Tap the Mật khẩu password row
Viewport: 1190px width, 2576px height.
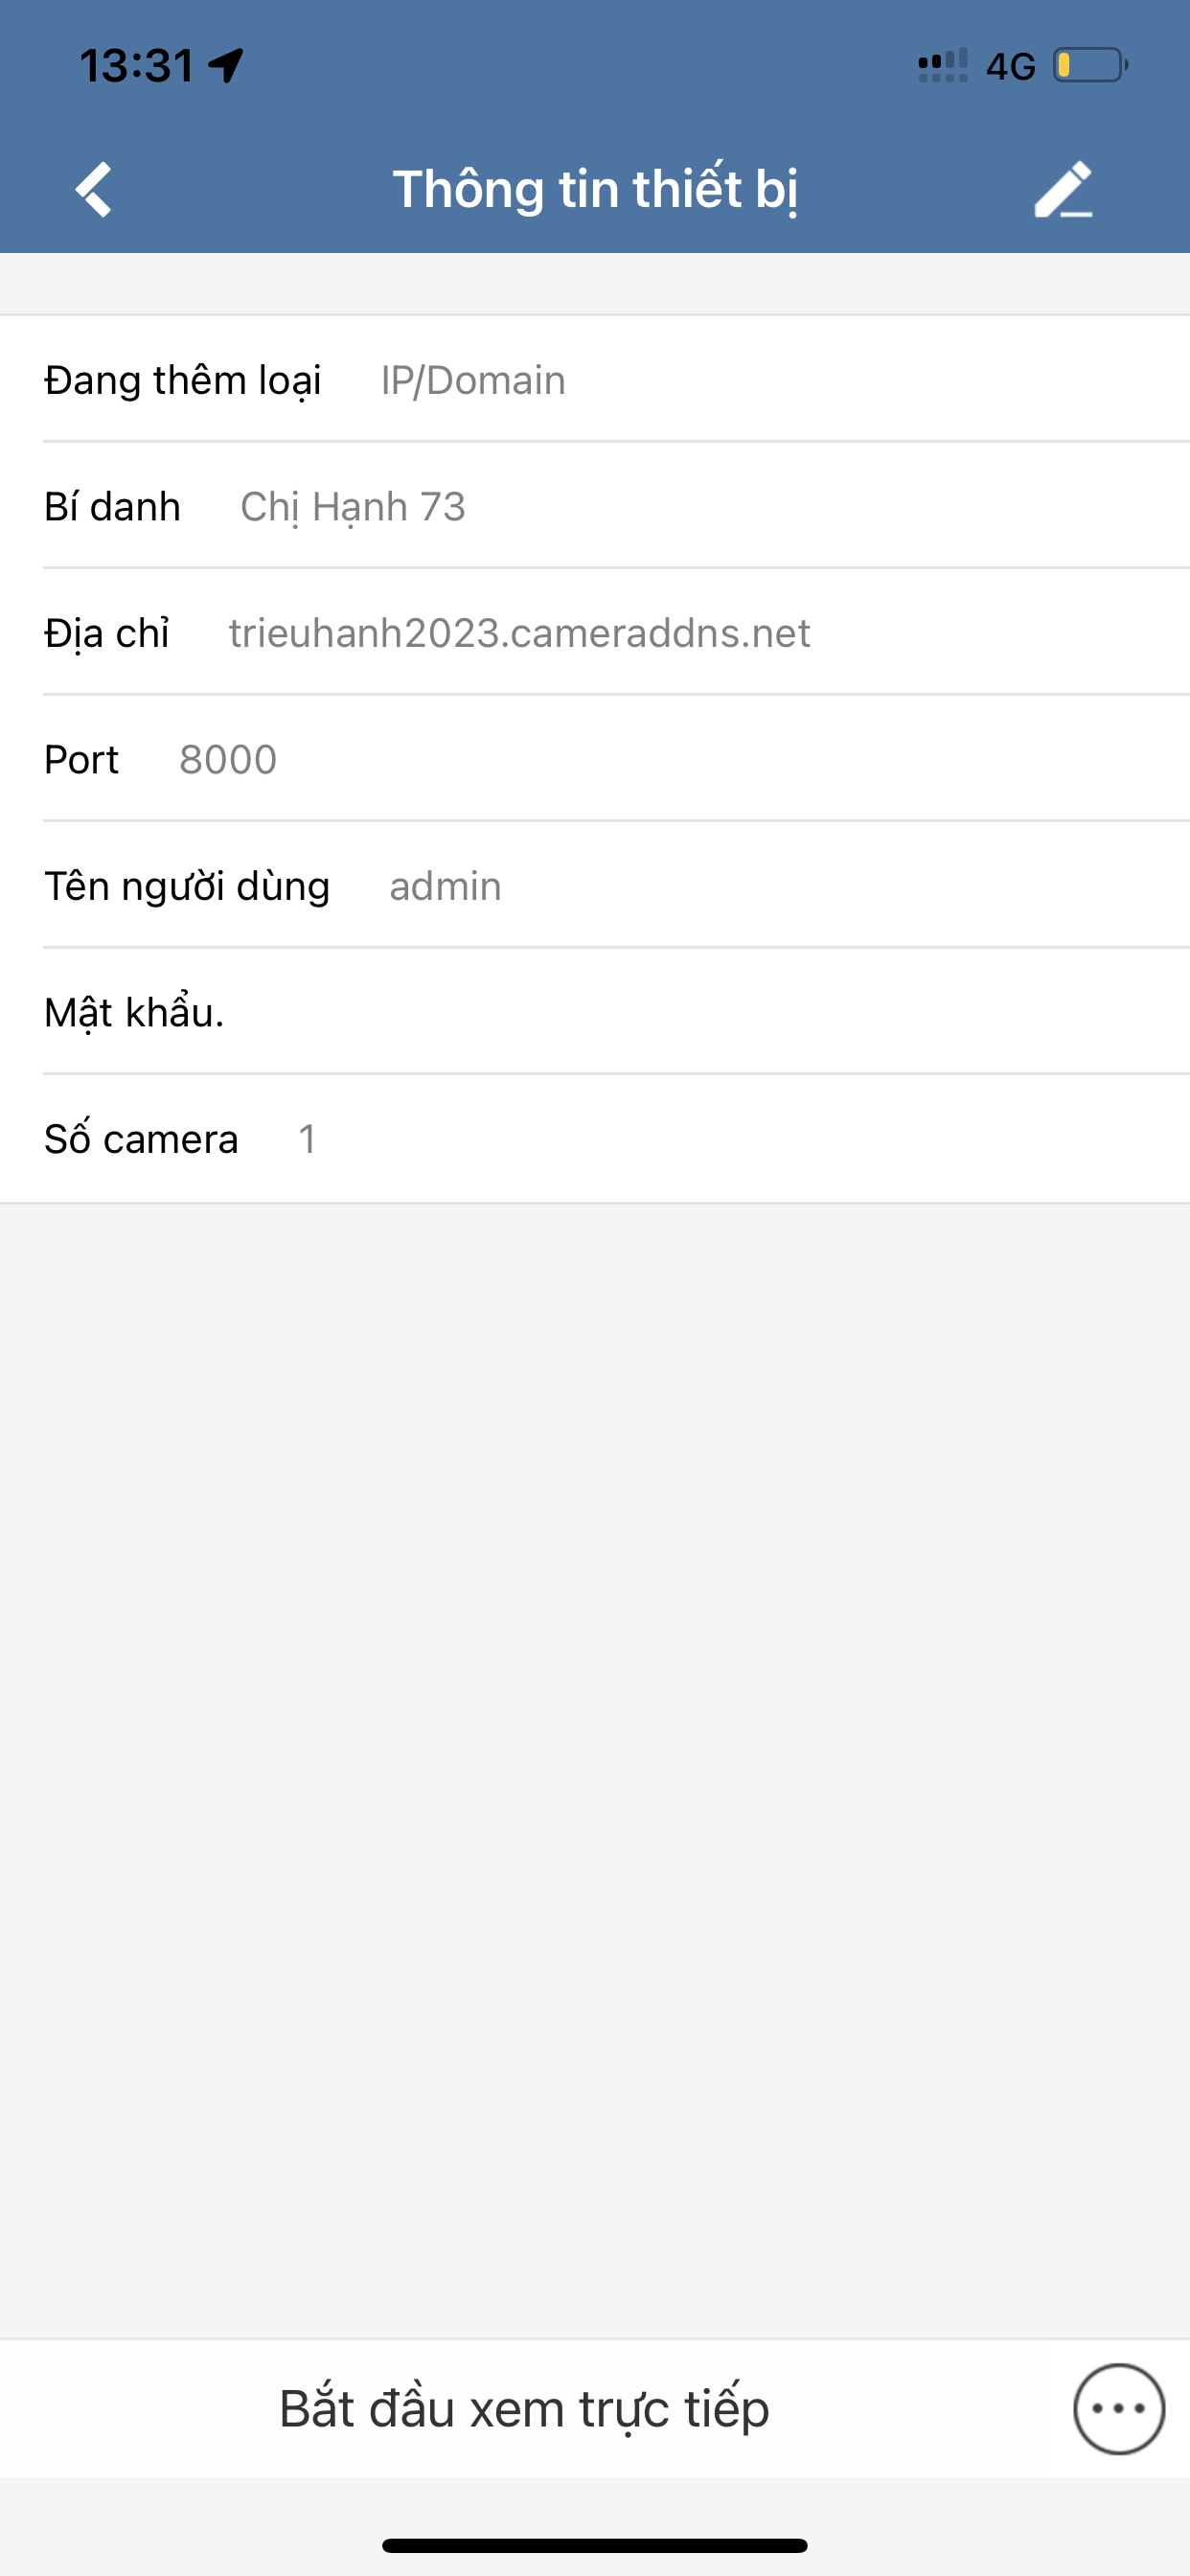tap(600, 1012)
